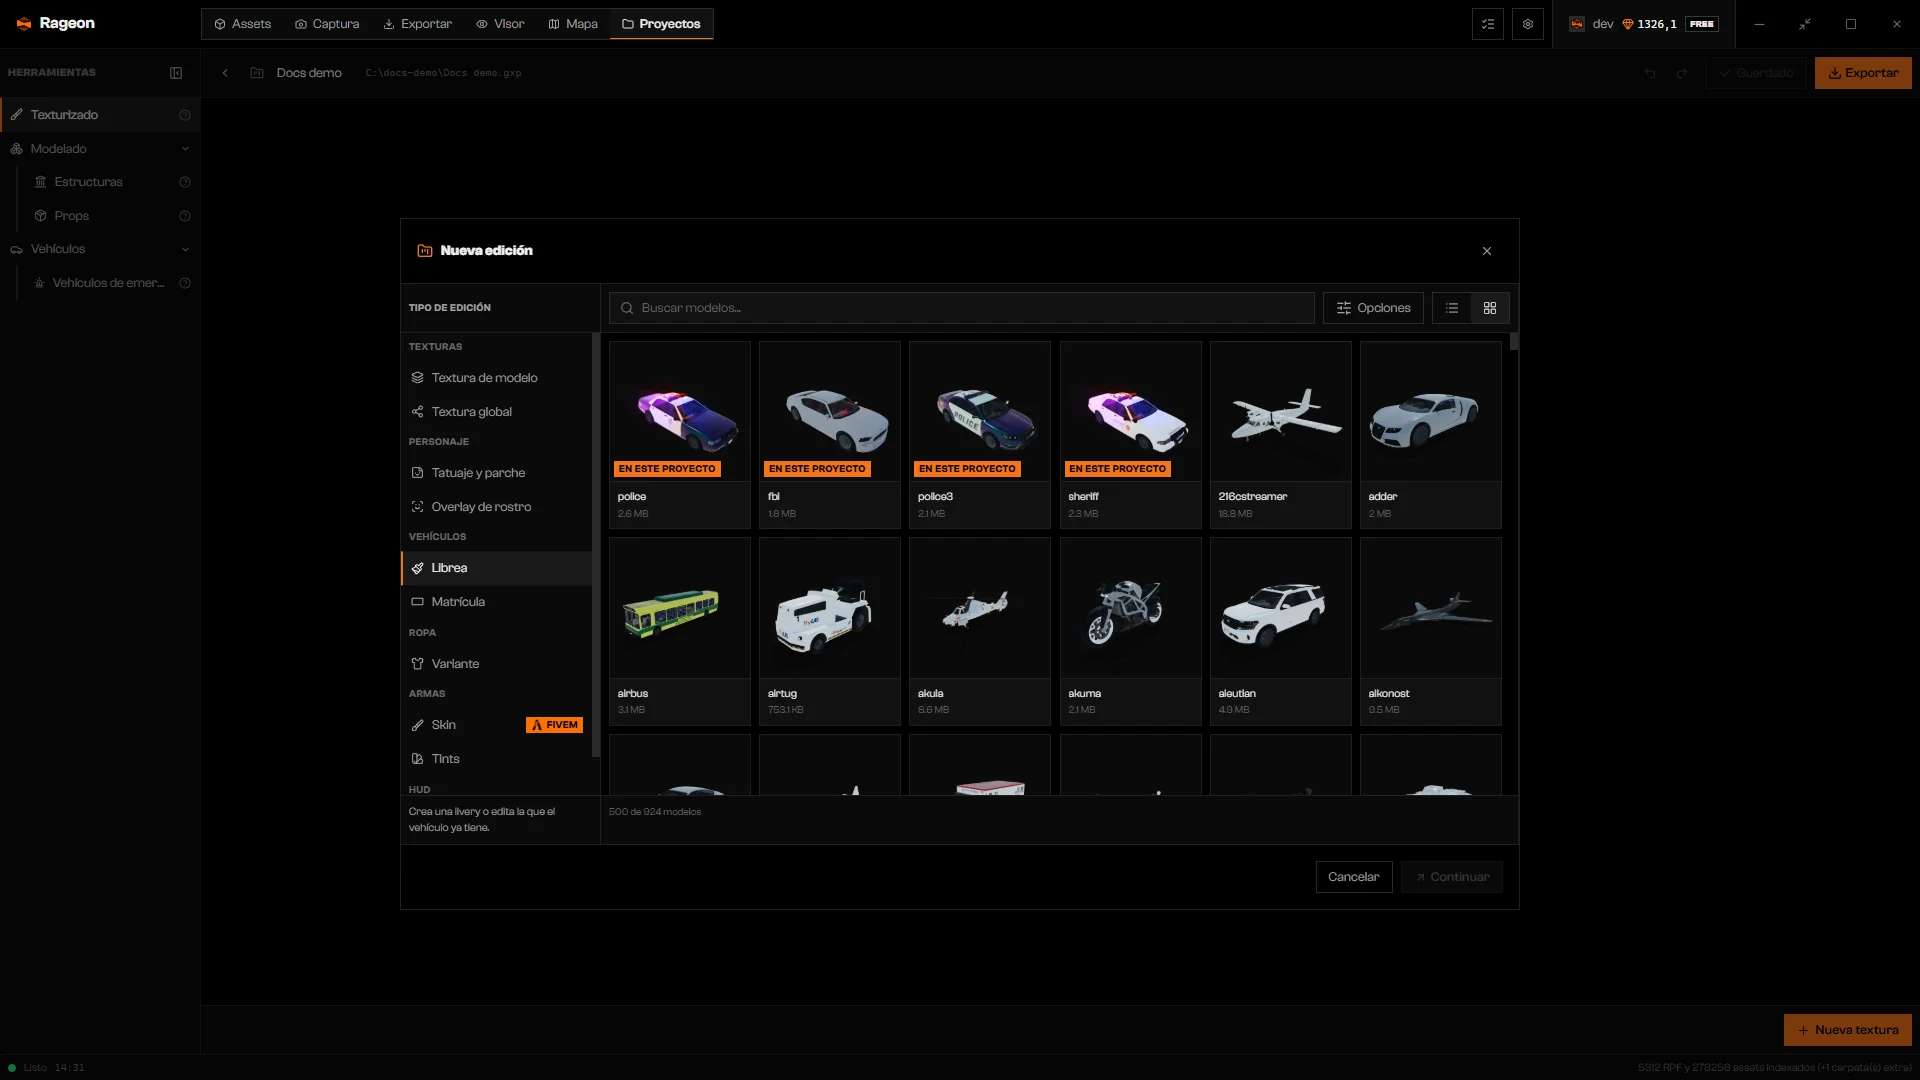Choose Overlay de rostro option
This screenshot has height=1080, width=1920.
pyautogui.click(x=496, y=507)
